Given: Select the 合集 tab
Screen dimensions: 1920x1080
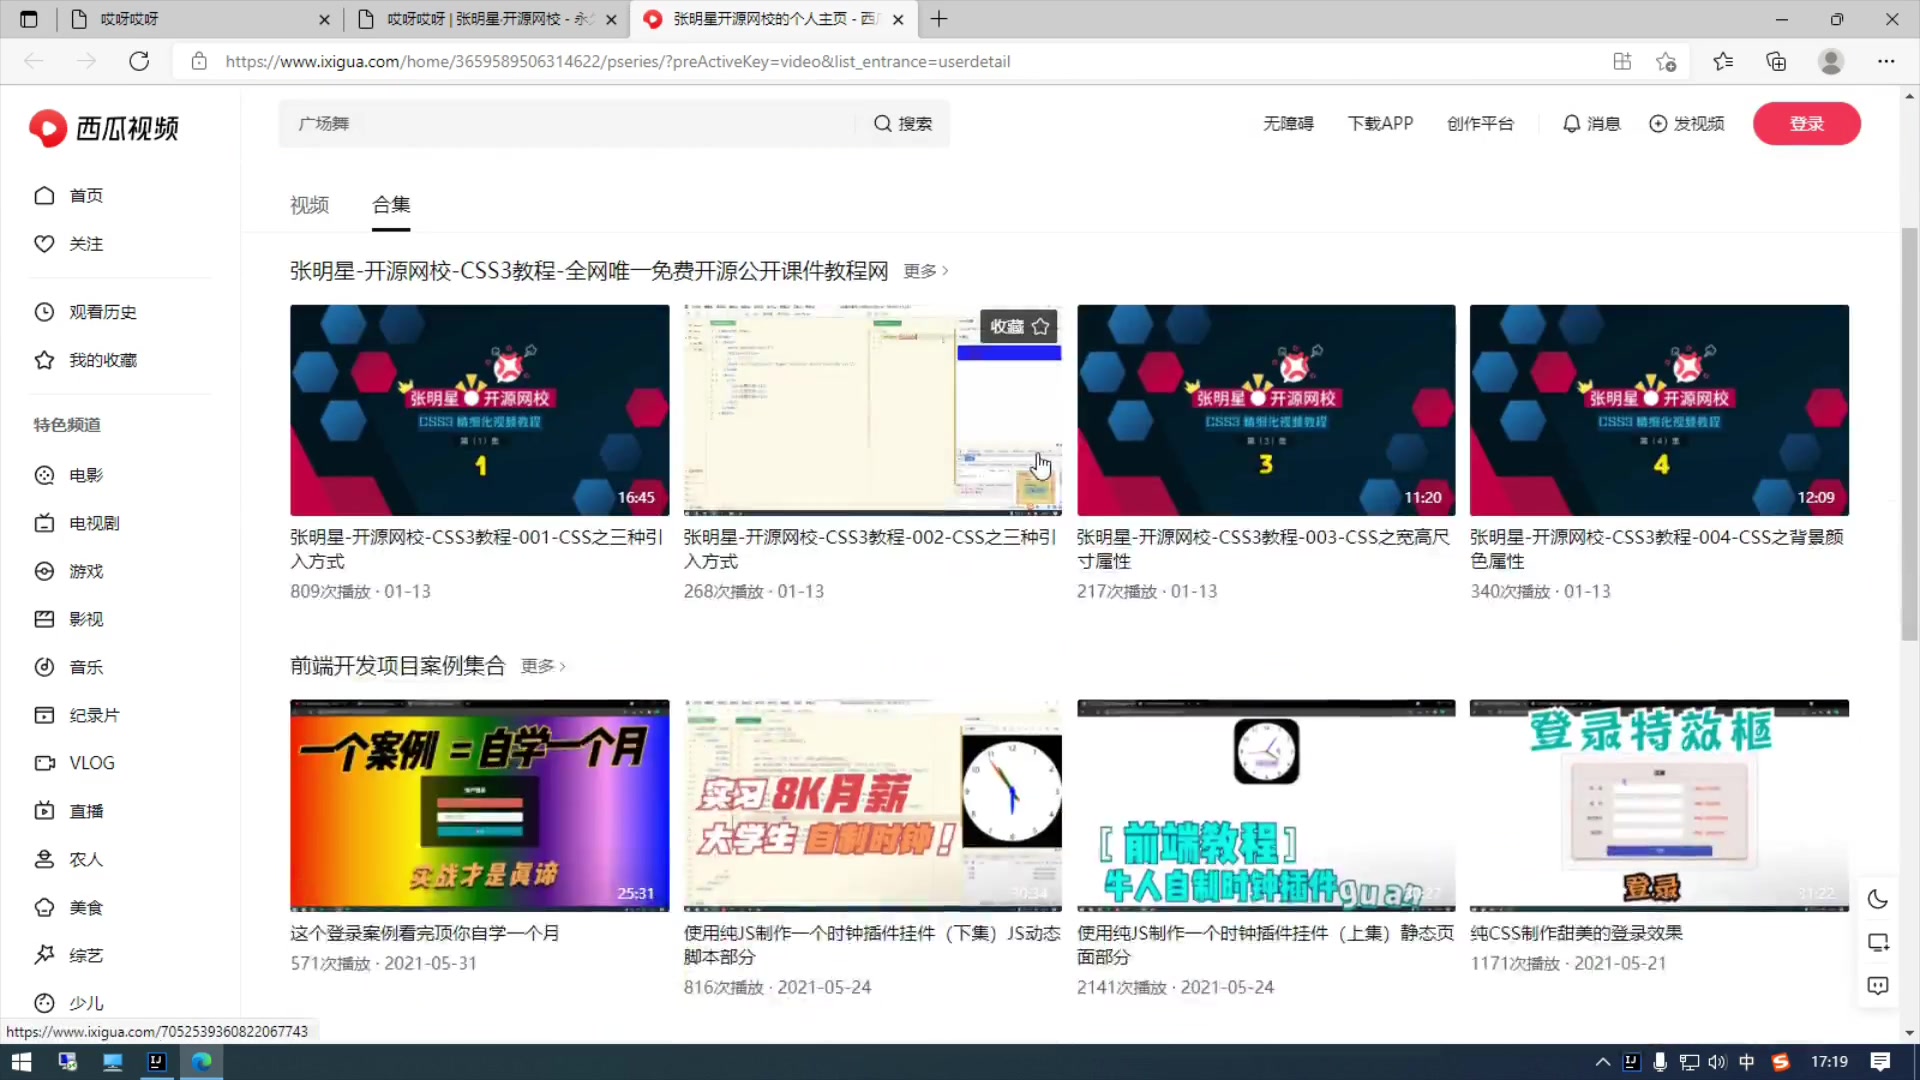Looking at the screenshot, I should coord(391,205).
